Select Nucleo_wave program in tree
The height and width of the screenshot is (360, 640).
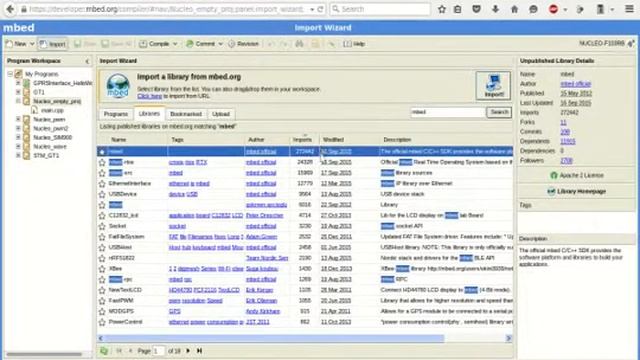[50, 147]
